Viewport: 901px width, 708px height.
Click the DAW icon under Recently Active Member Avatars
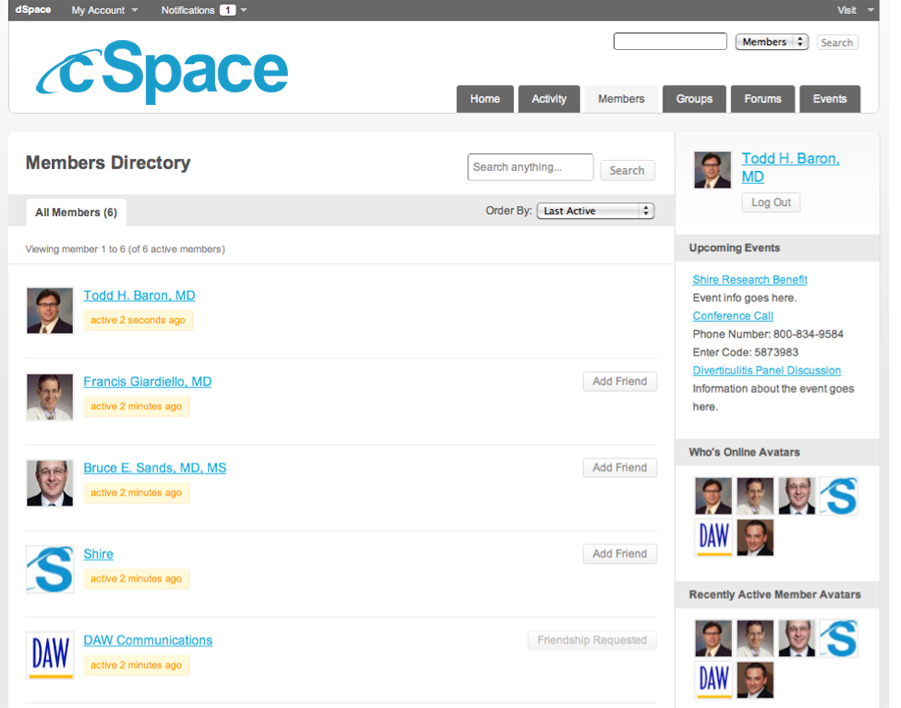(x=714, y=680)
